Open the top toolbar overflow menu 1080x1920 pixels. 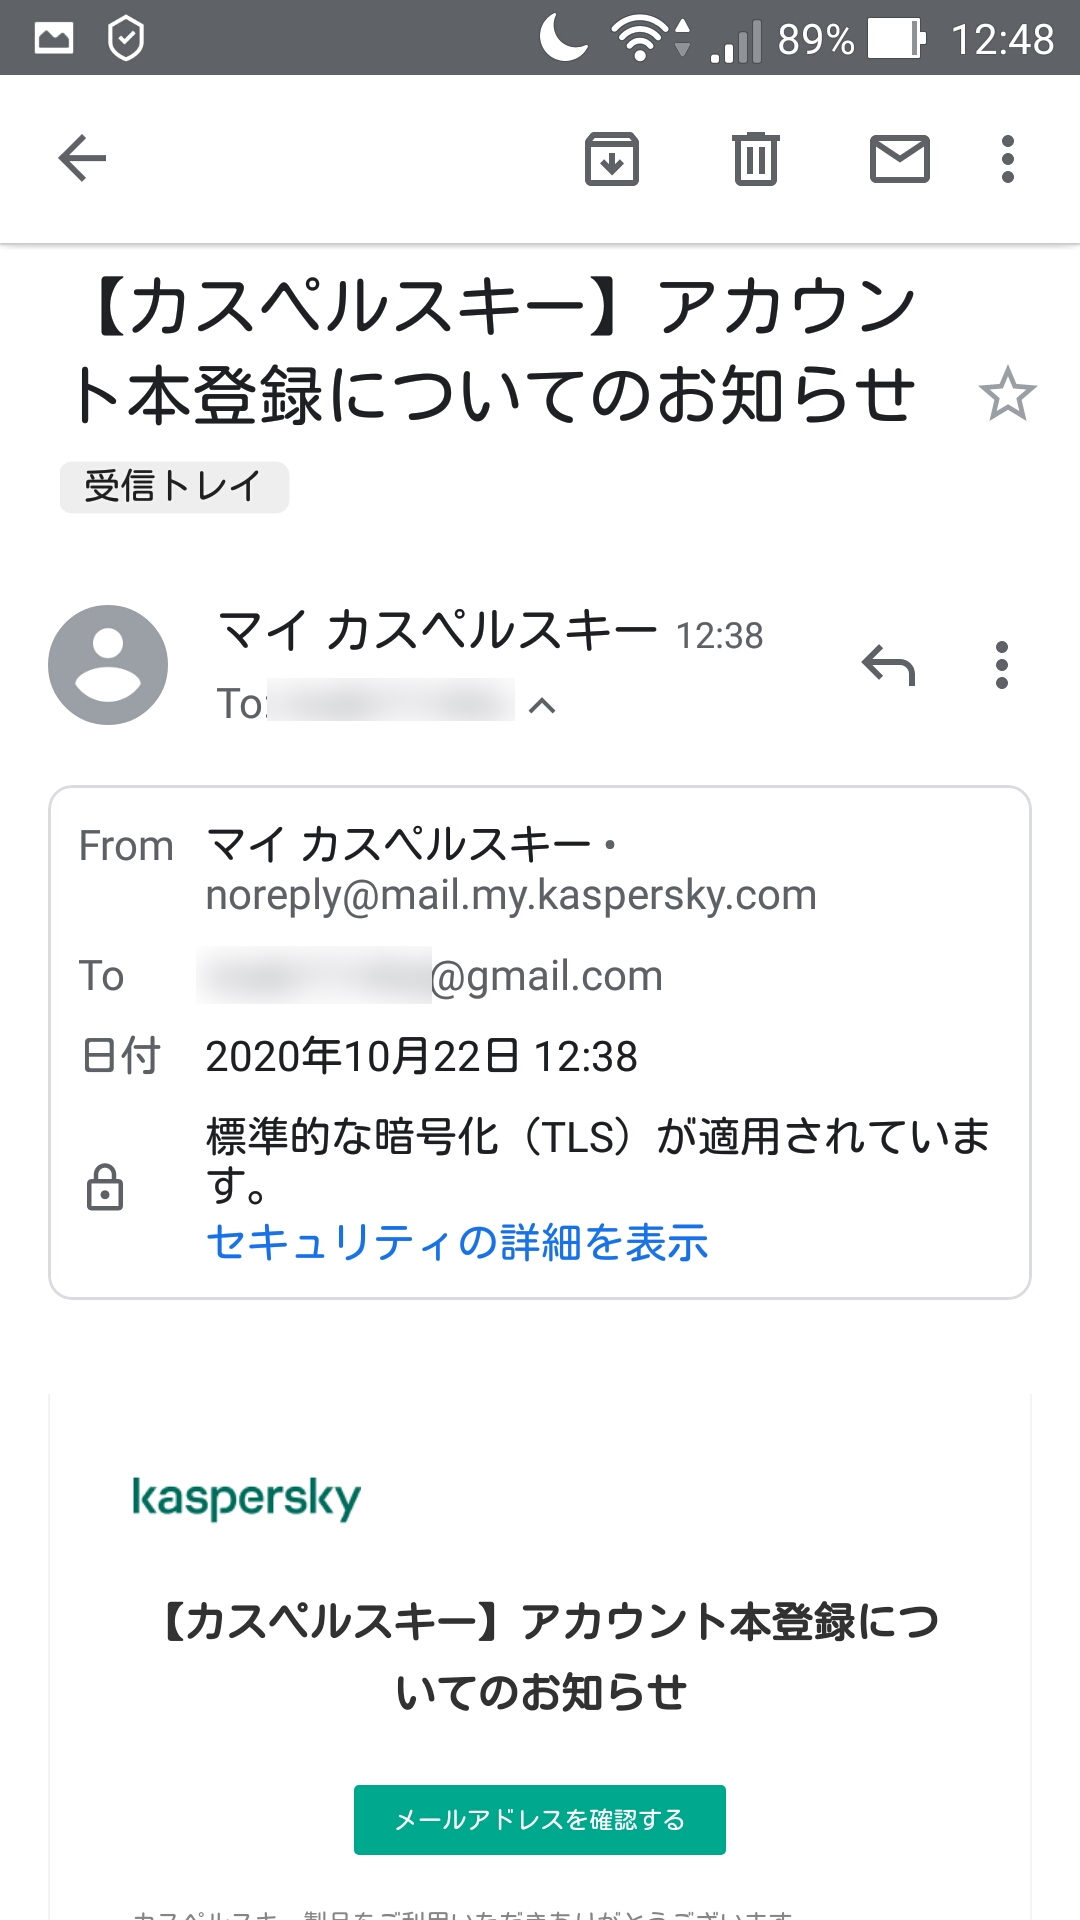[x=1007, y=158]
